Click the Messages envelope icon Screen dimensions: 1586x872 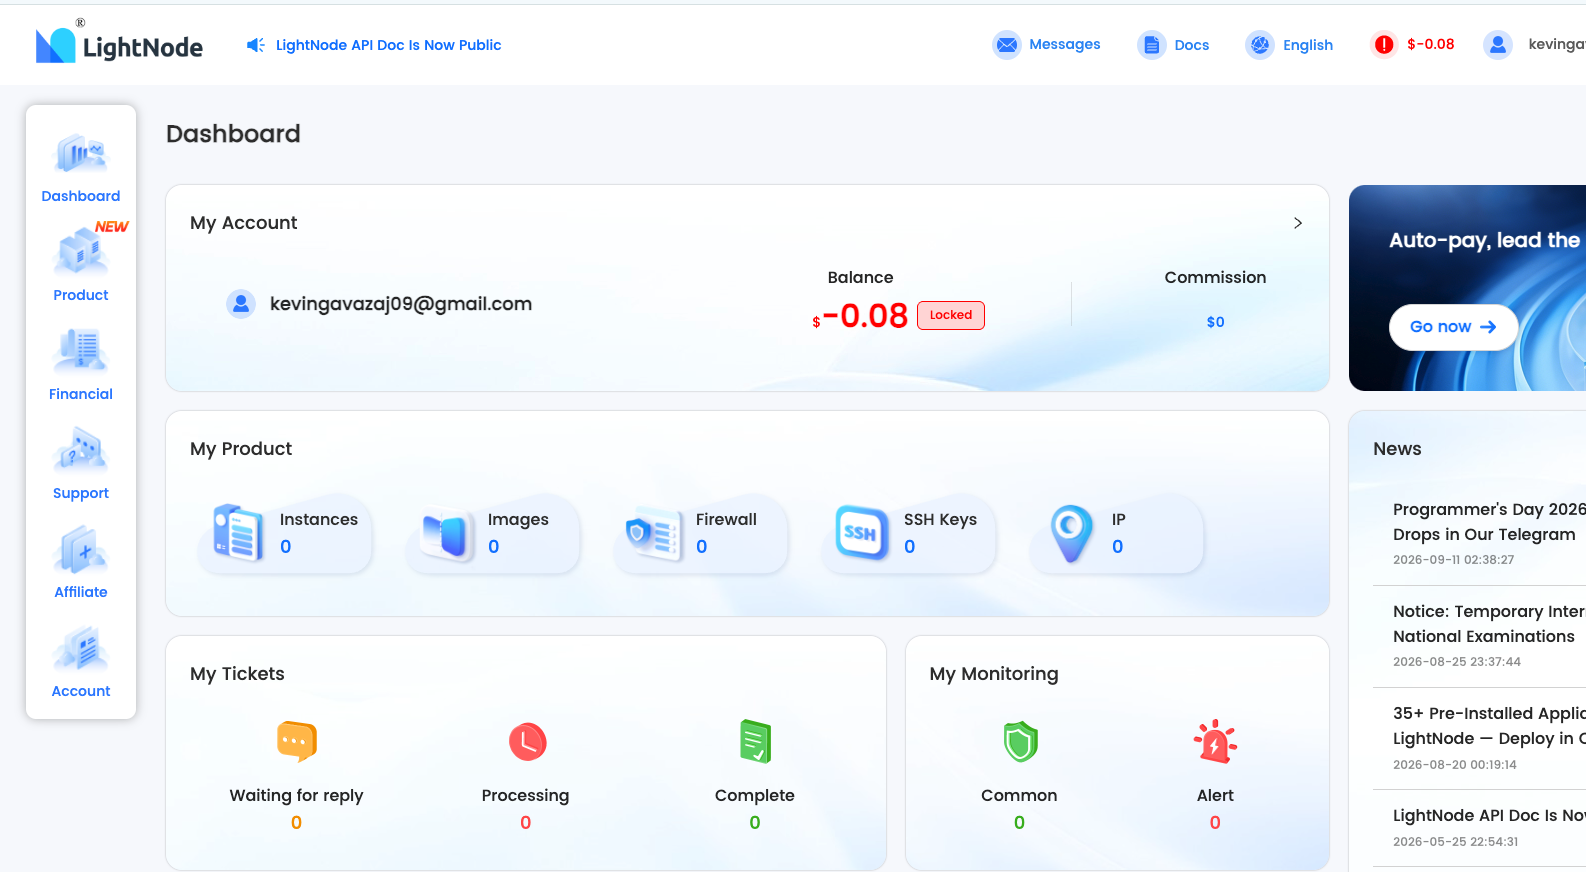1007,45
